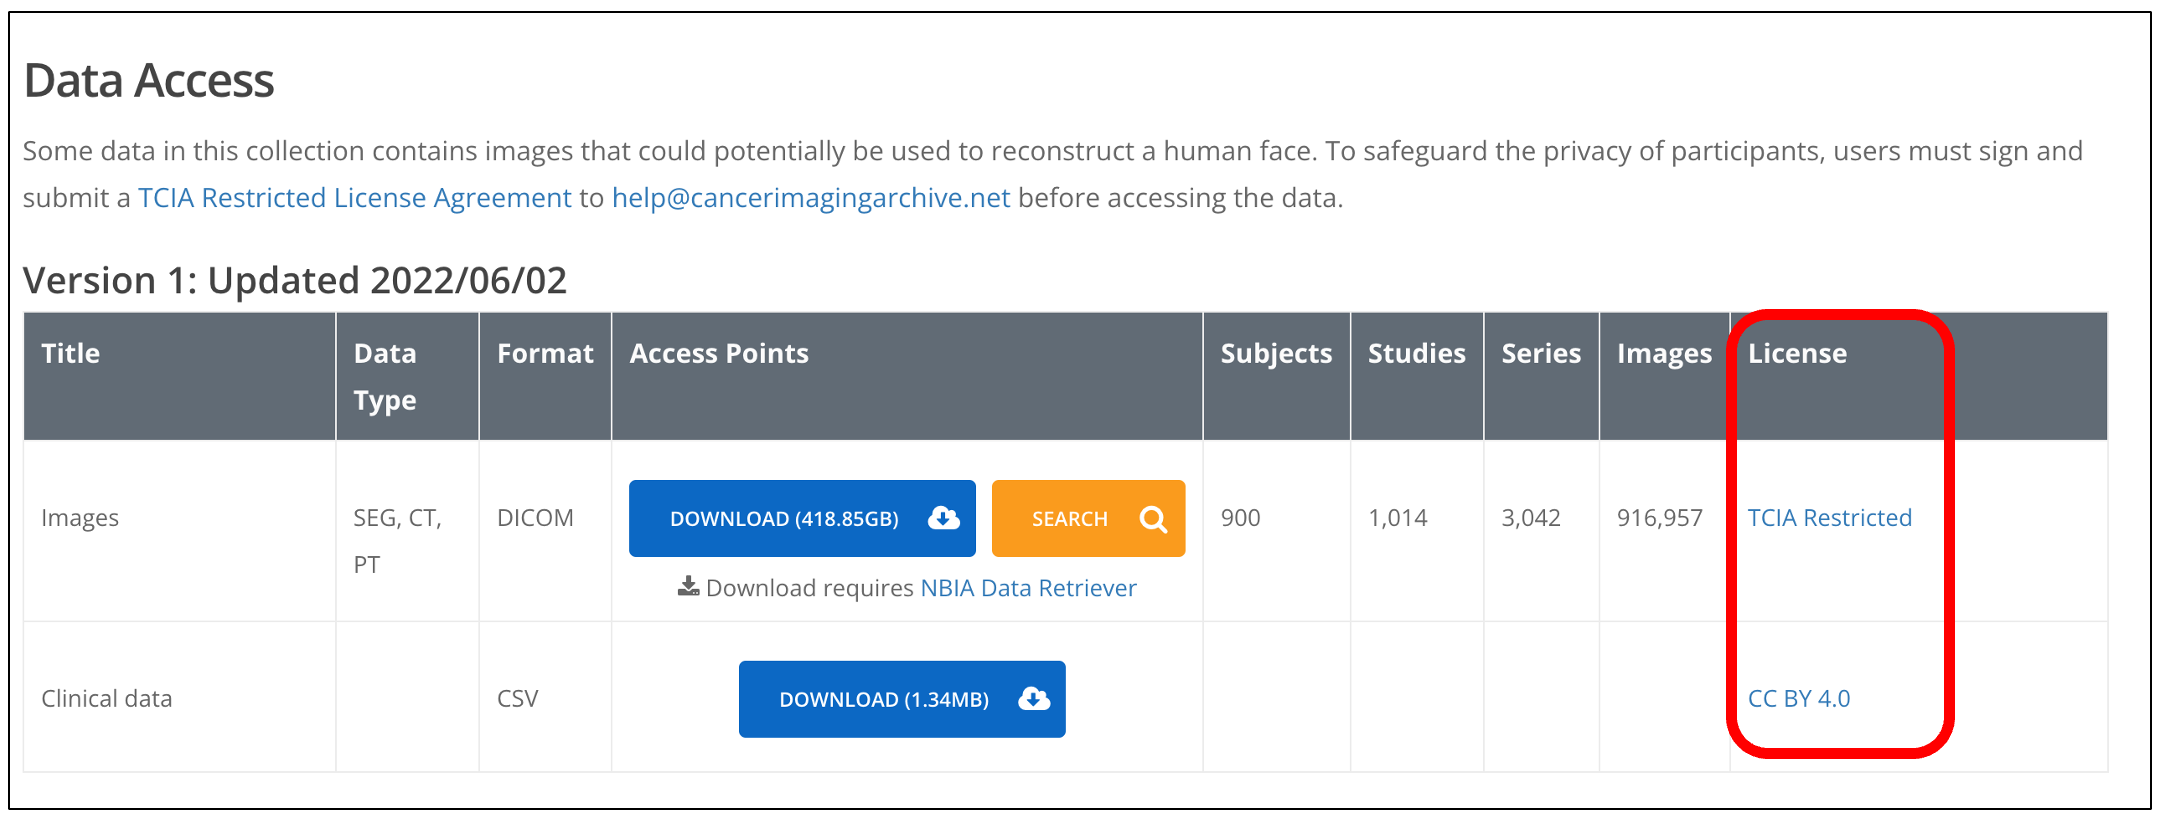Click the DICOM format cell
The height and width of the screenshot is (824, 2164).
click(x=535, y=518)
